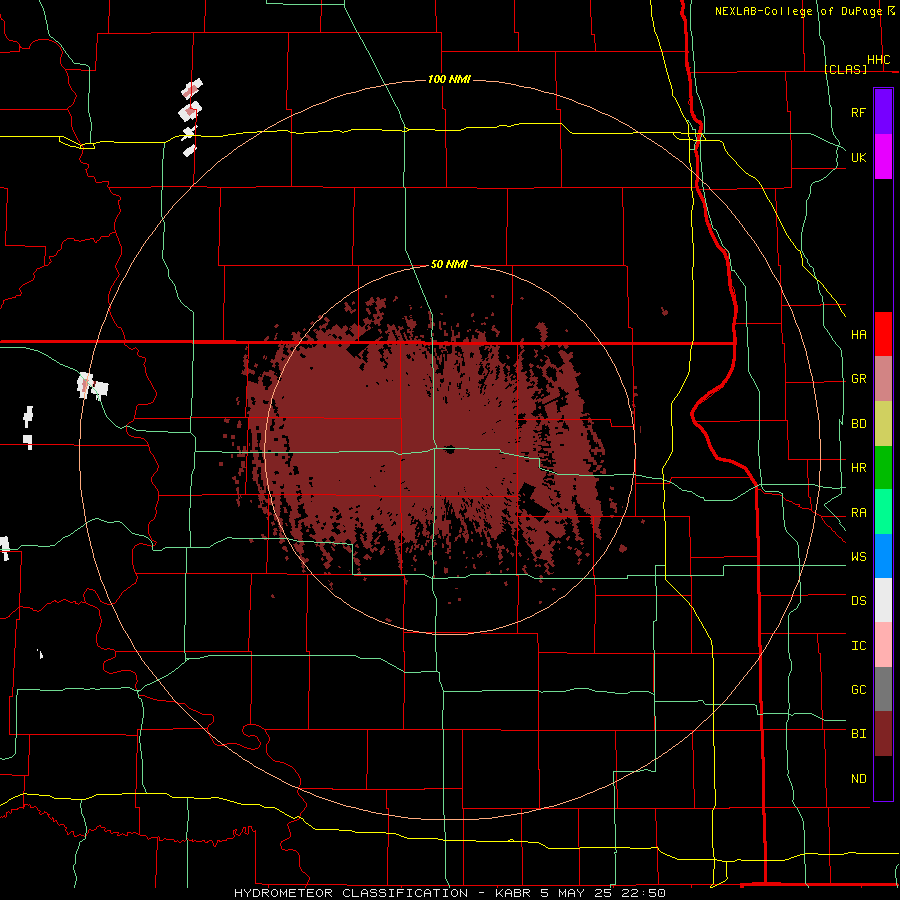The image size is (900, 900).
Task: Click the HR legend label
Action: 858,468
